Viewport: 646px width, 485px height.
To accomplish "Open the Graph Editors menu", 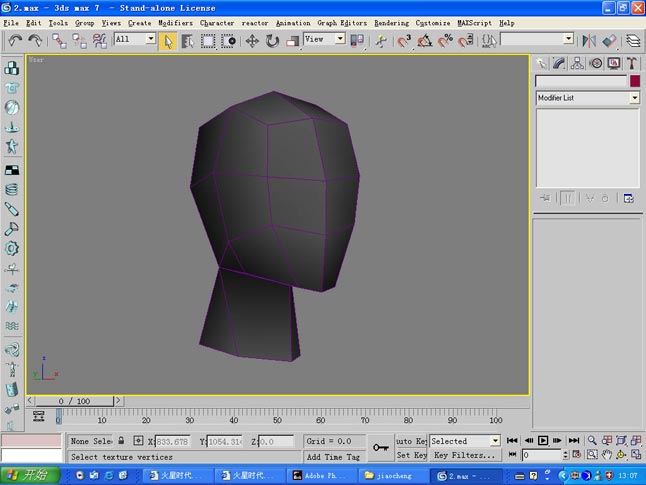I will 342,23.
